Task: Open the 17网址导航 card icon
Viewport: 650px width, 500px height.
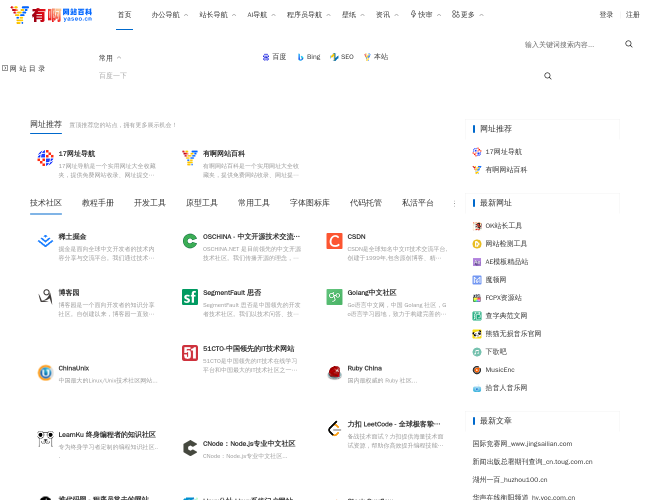Action: click(x=45, y=158)
